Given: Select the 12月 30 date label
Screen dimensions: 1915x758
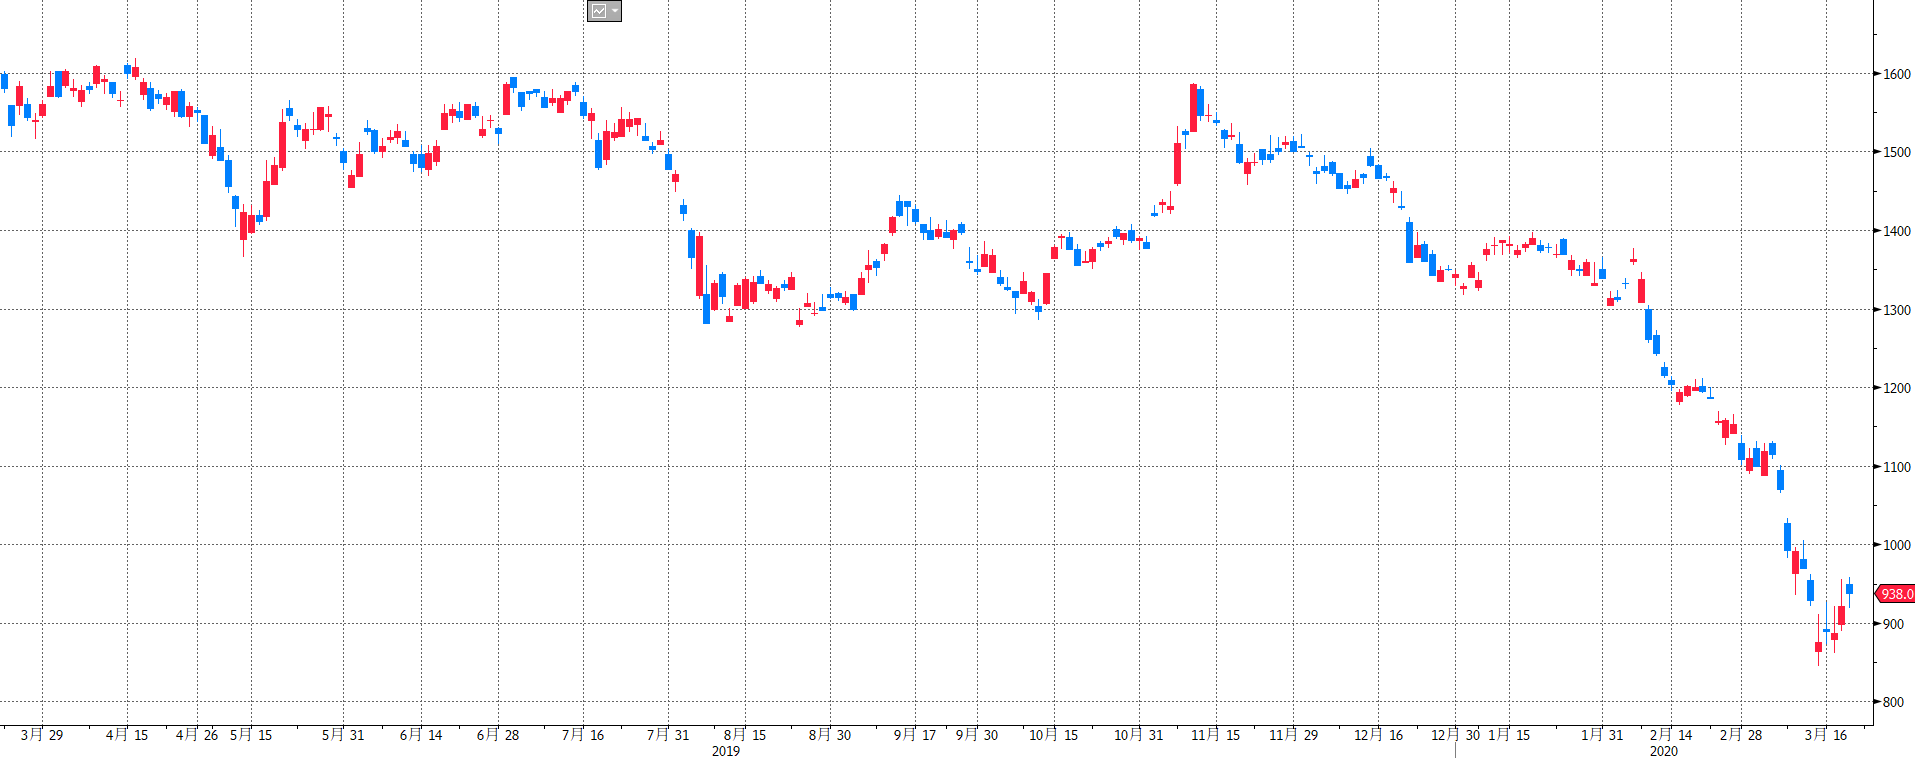Looking at the screenshot, I should (1455, 735).
